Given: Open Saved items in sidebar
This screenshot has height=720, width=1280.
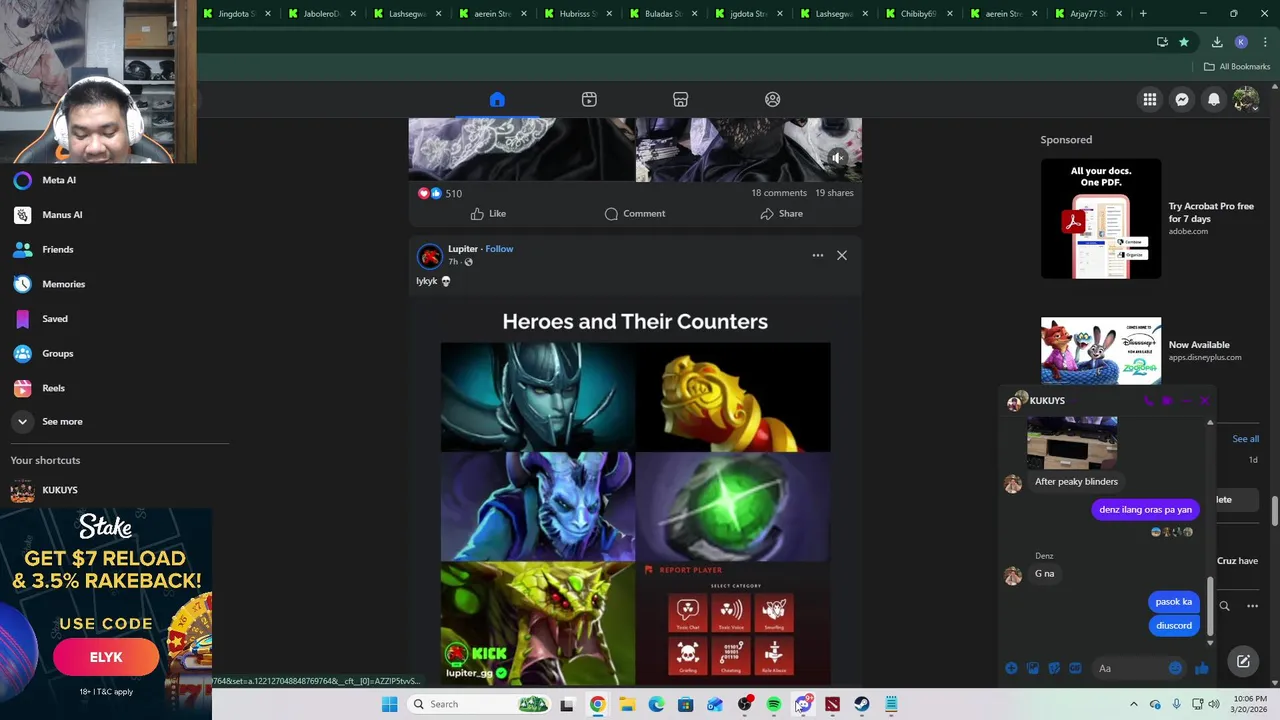Looking at the screenshot, I should 55,319.
